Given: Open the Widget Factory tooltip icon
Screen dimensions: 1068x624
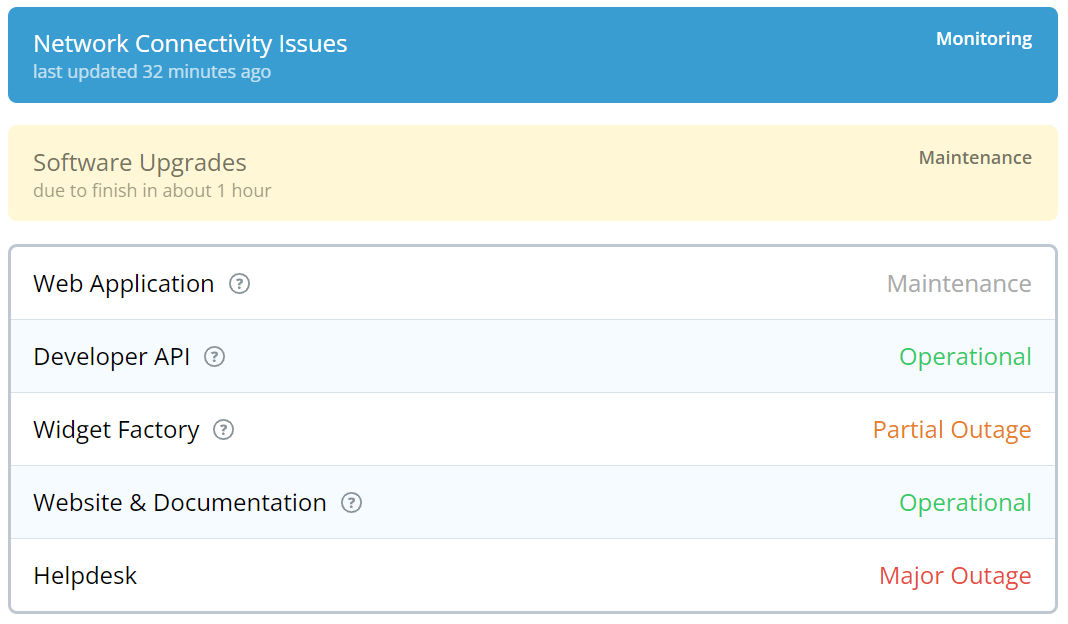Looking at the screenshot, I should pyautogui.click(x=223, y=430).
